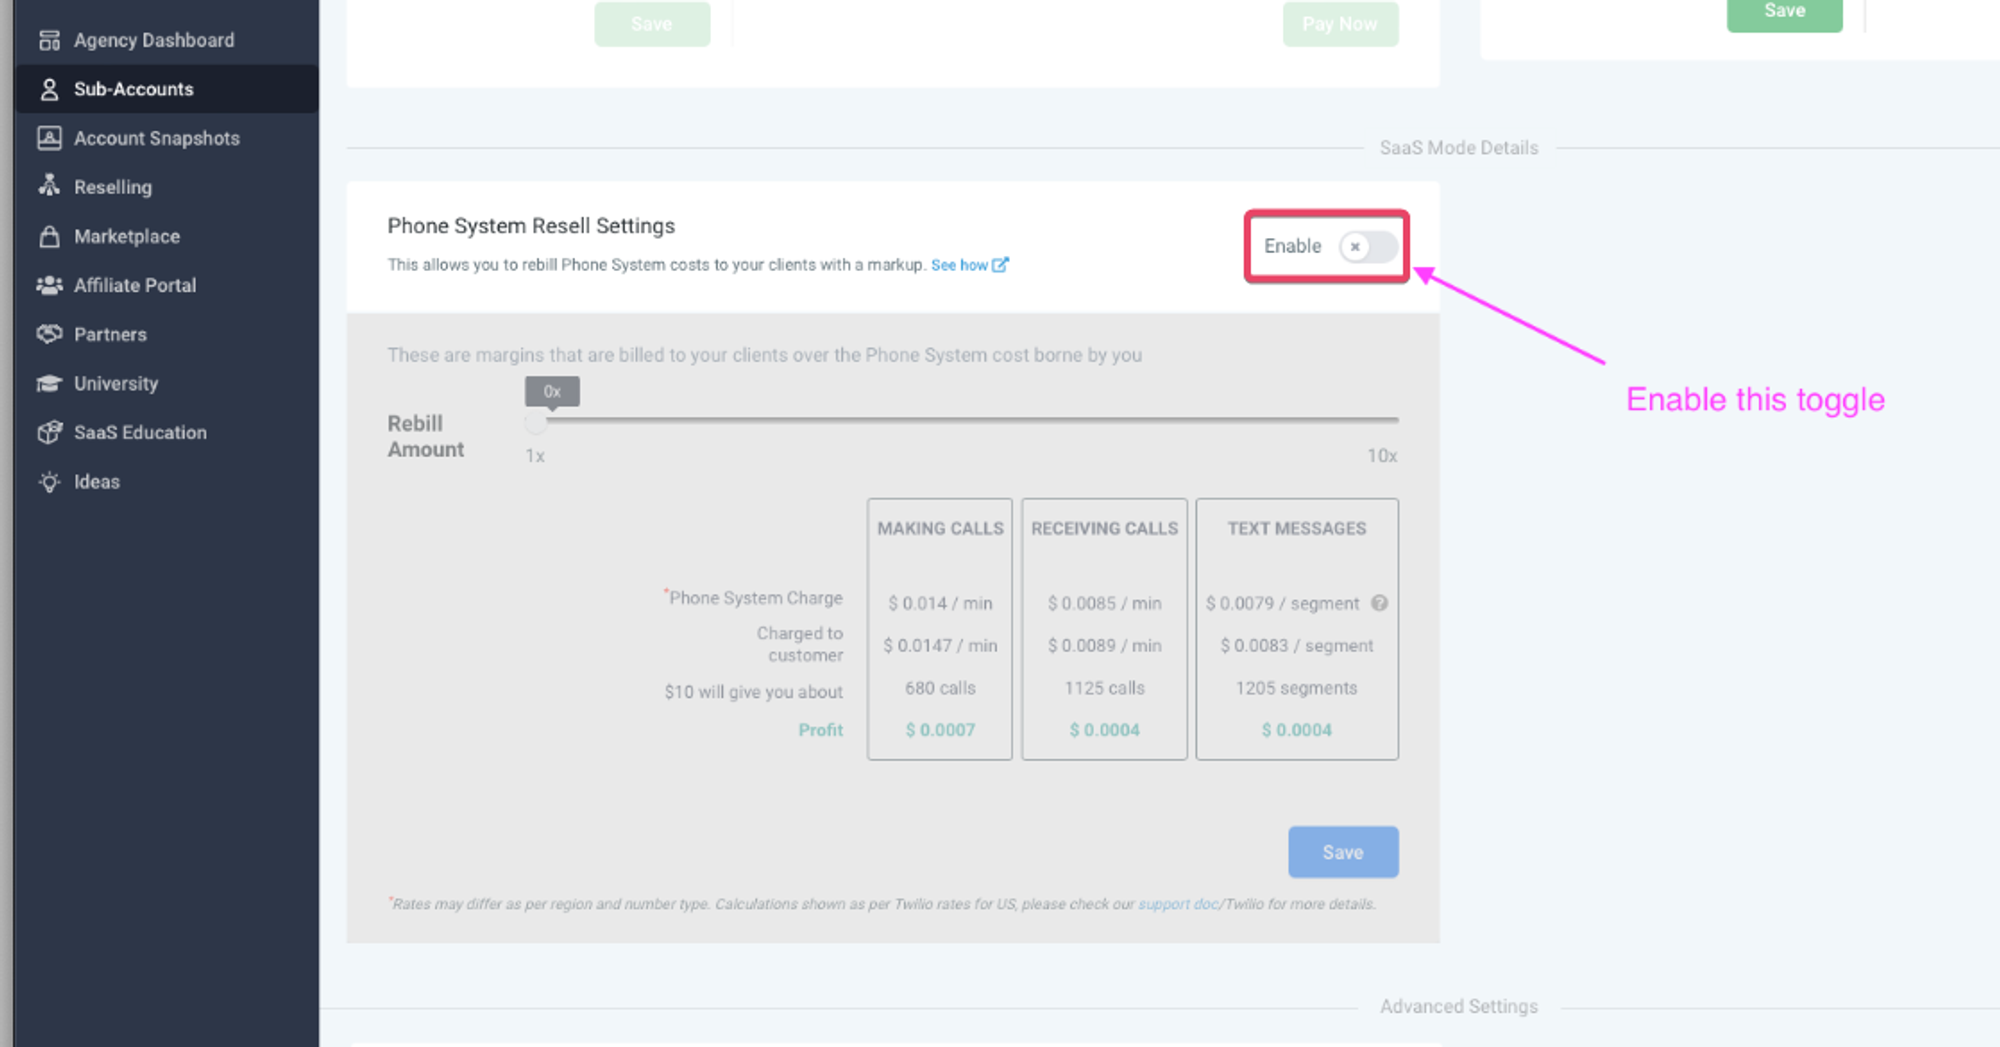Click the Affiliate Portal people icon

tap(49, 285)
